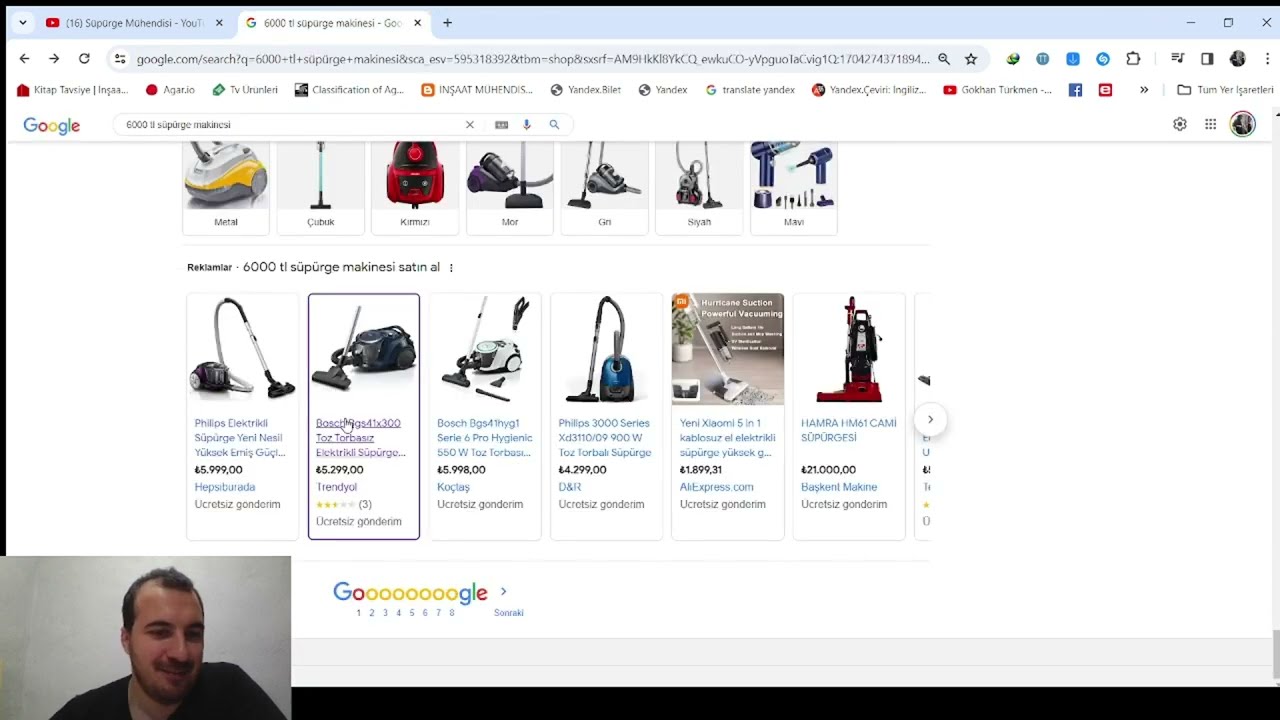This screenshot has height=720, width=1280.
Task: Go back to the previous page
Action: click(x=24, y=59)
